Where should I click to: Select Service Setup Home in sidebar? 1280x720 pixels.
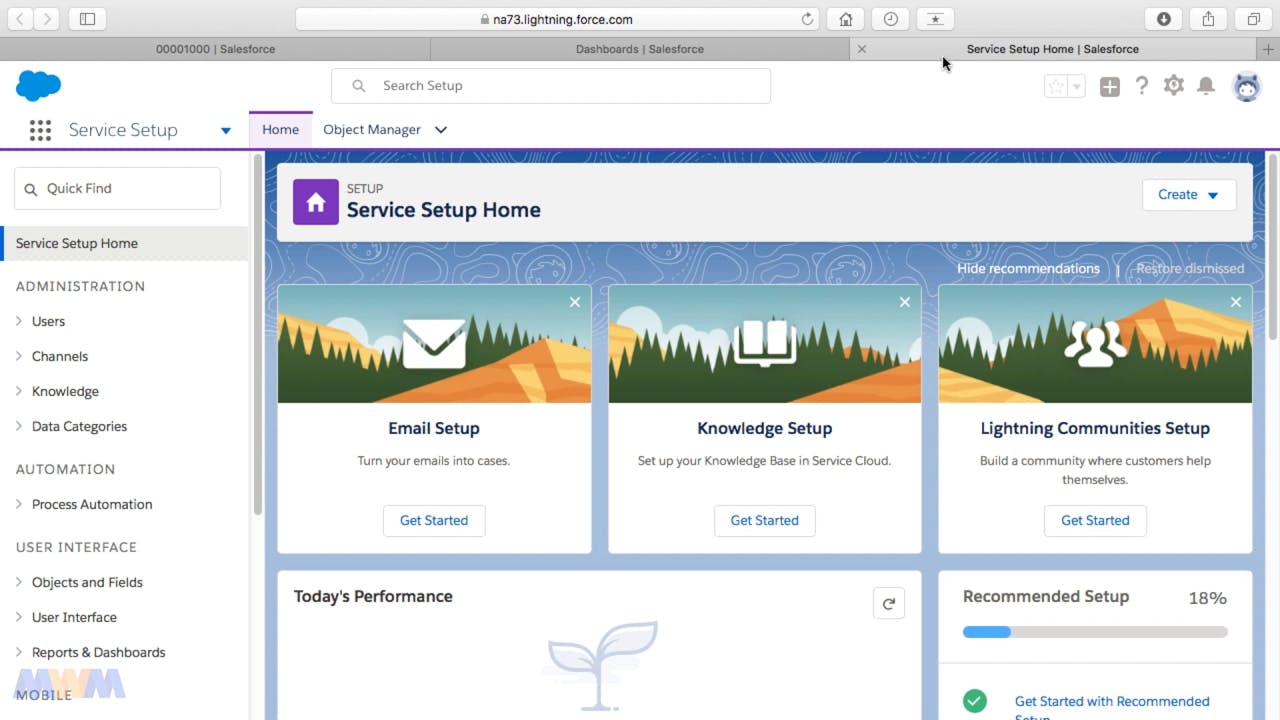[x=125, y=243]
